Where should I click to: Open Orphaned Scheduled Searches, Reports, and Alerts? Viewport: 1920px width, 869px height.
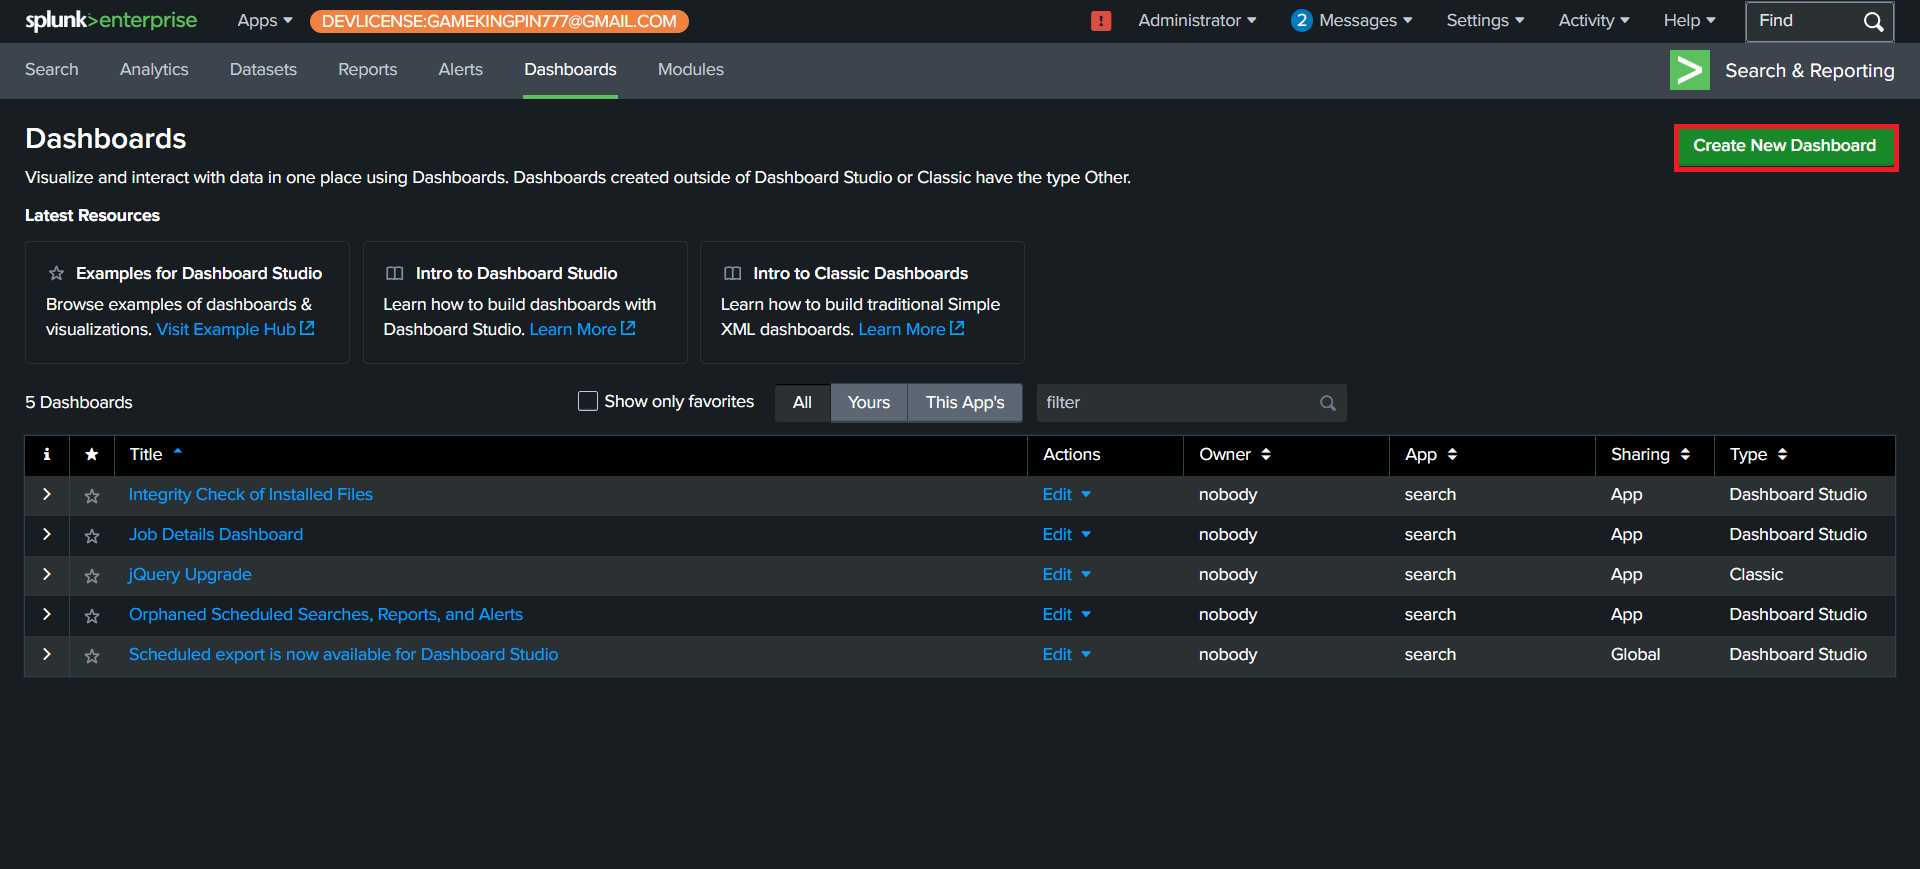coord(326,614)
